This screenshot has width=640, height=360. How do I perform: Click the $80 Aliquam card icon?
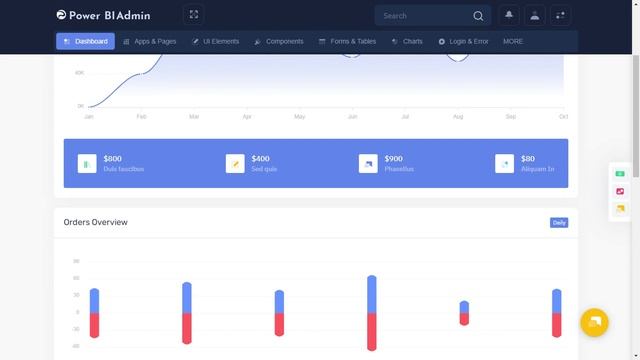coord(504,164)
